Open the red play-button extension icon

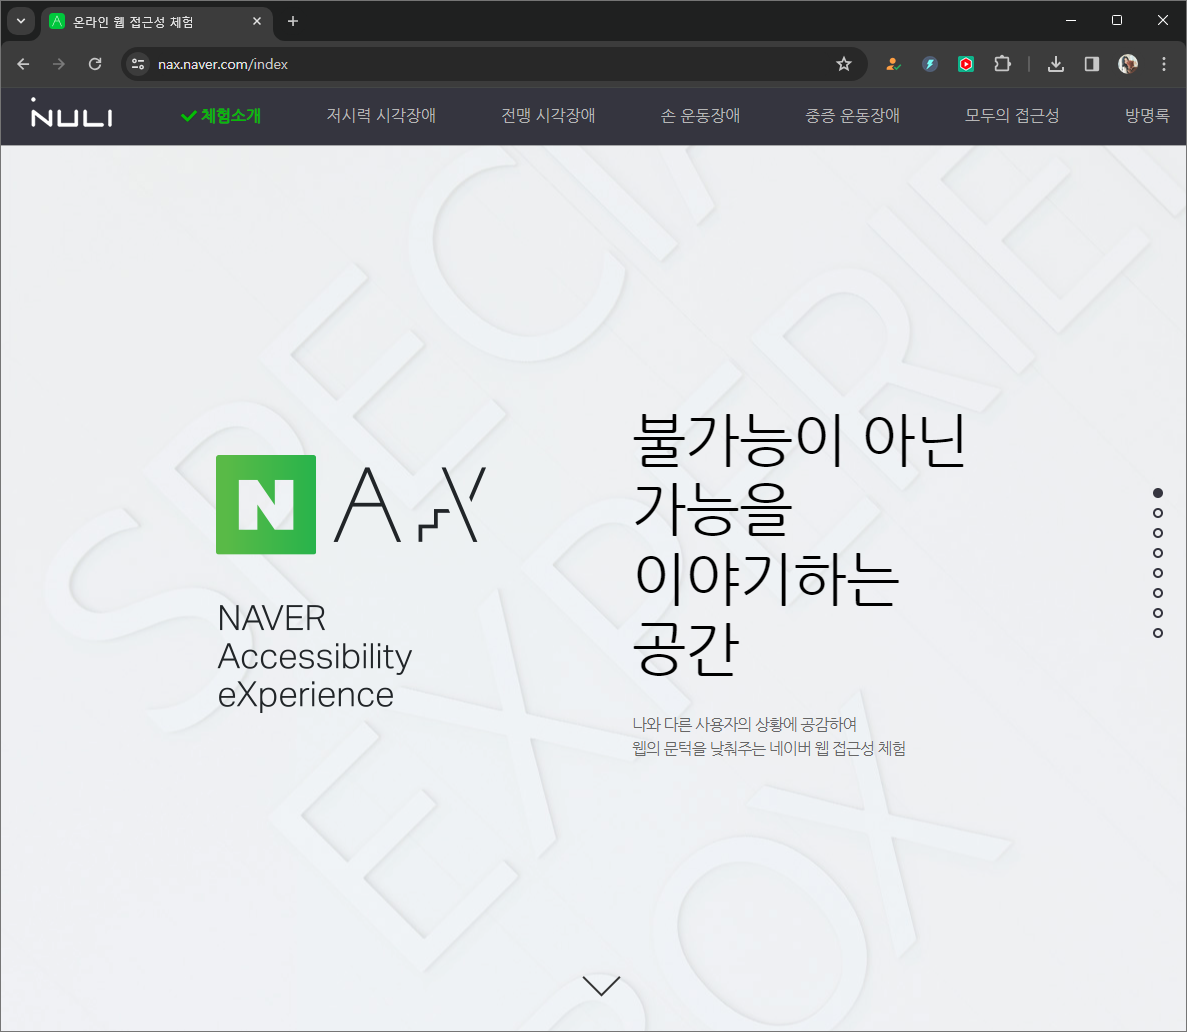(966, 64)
